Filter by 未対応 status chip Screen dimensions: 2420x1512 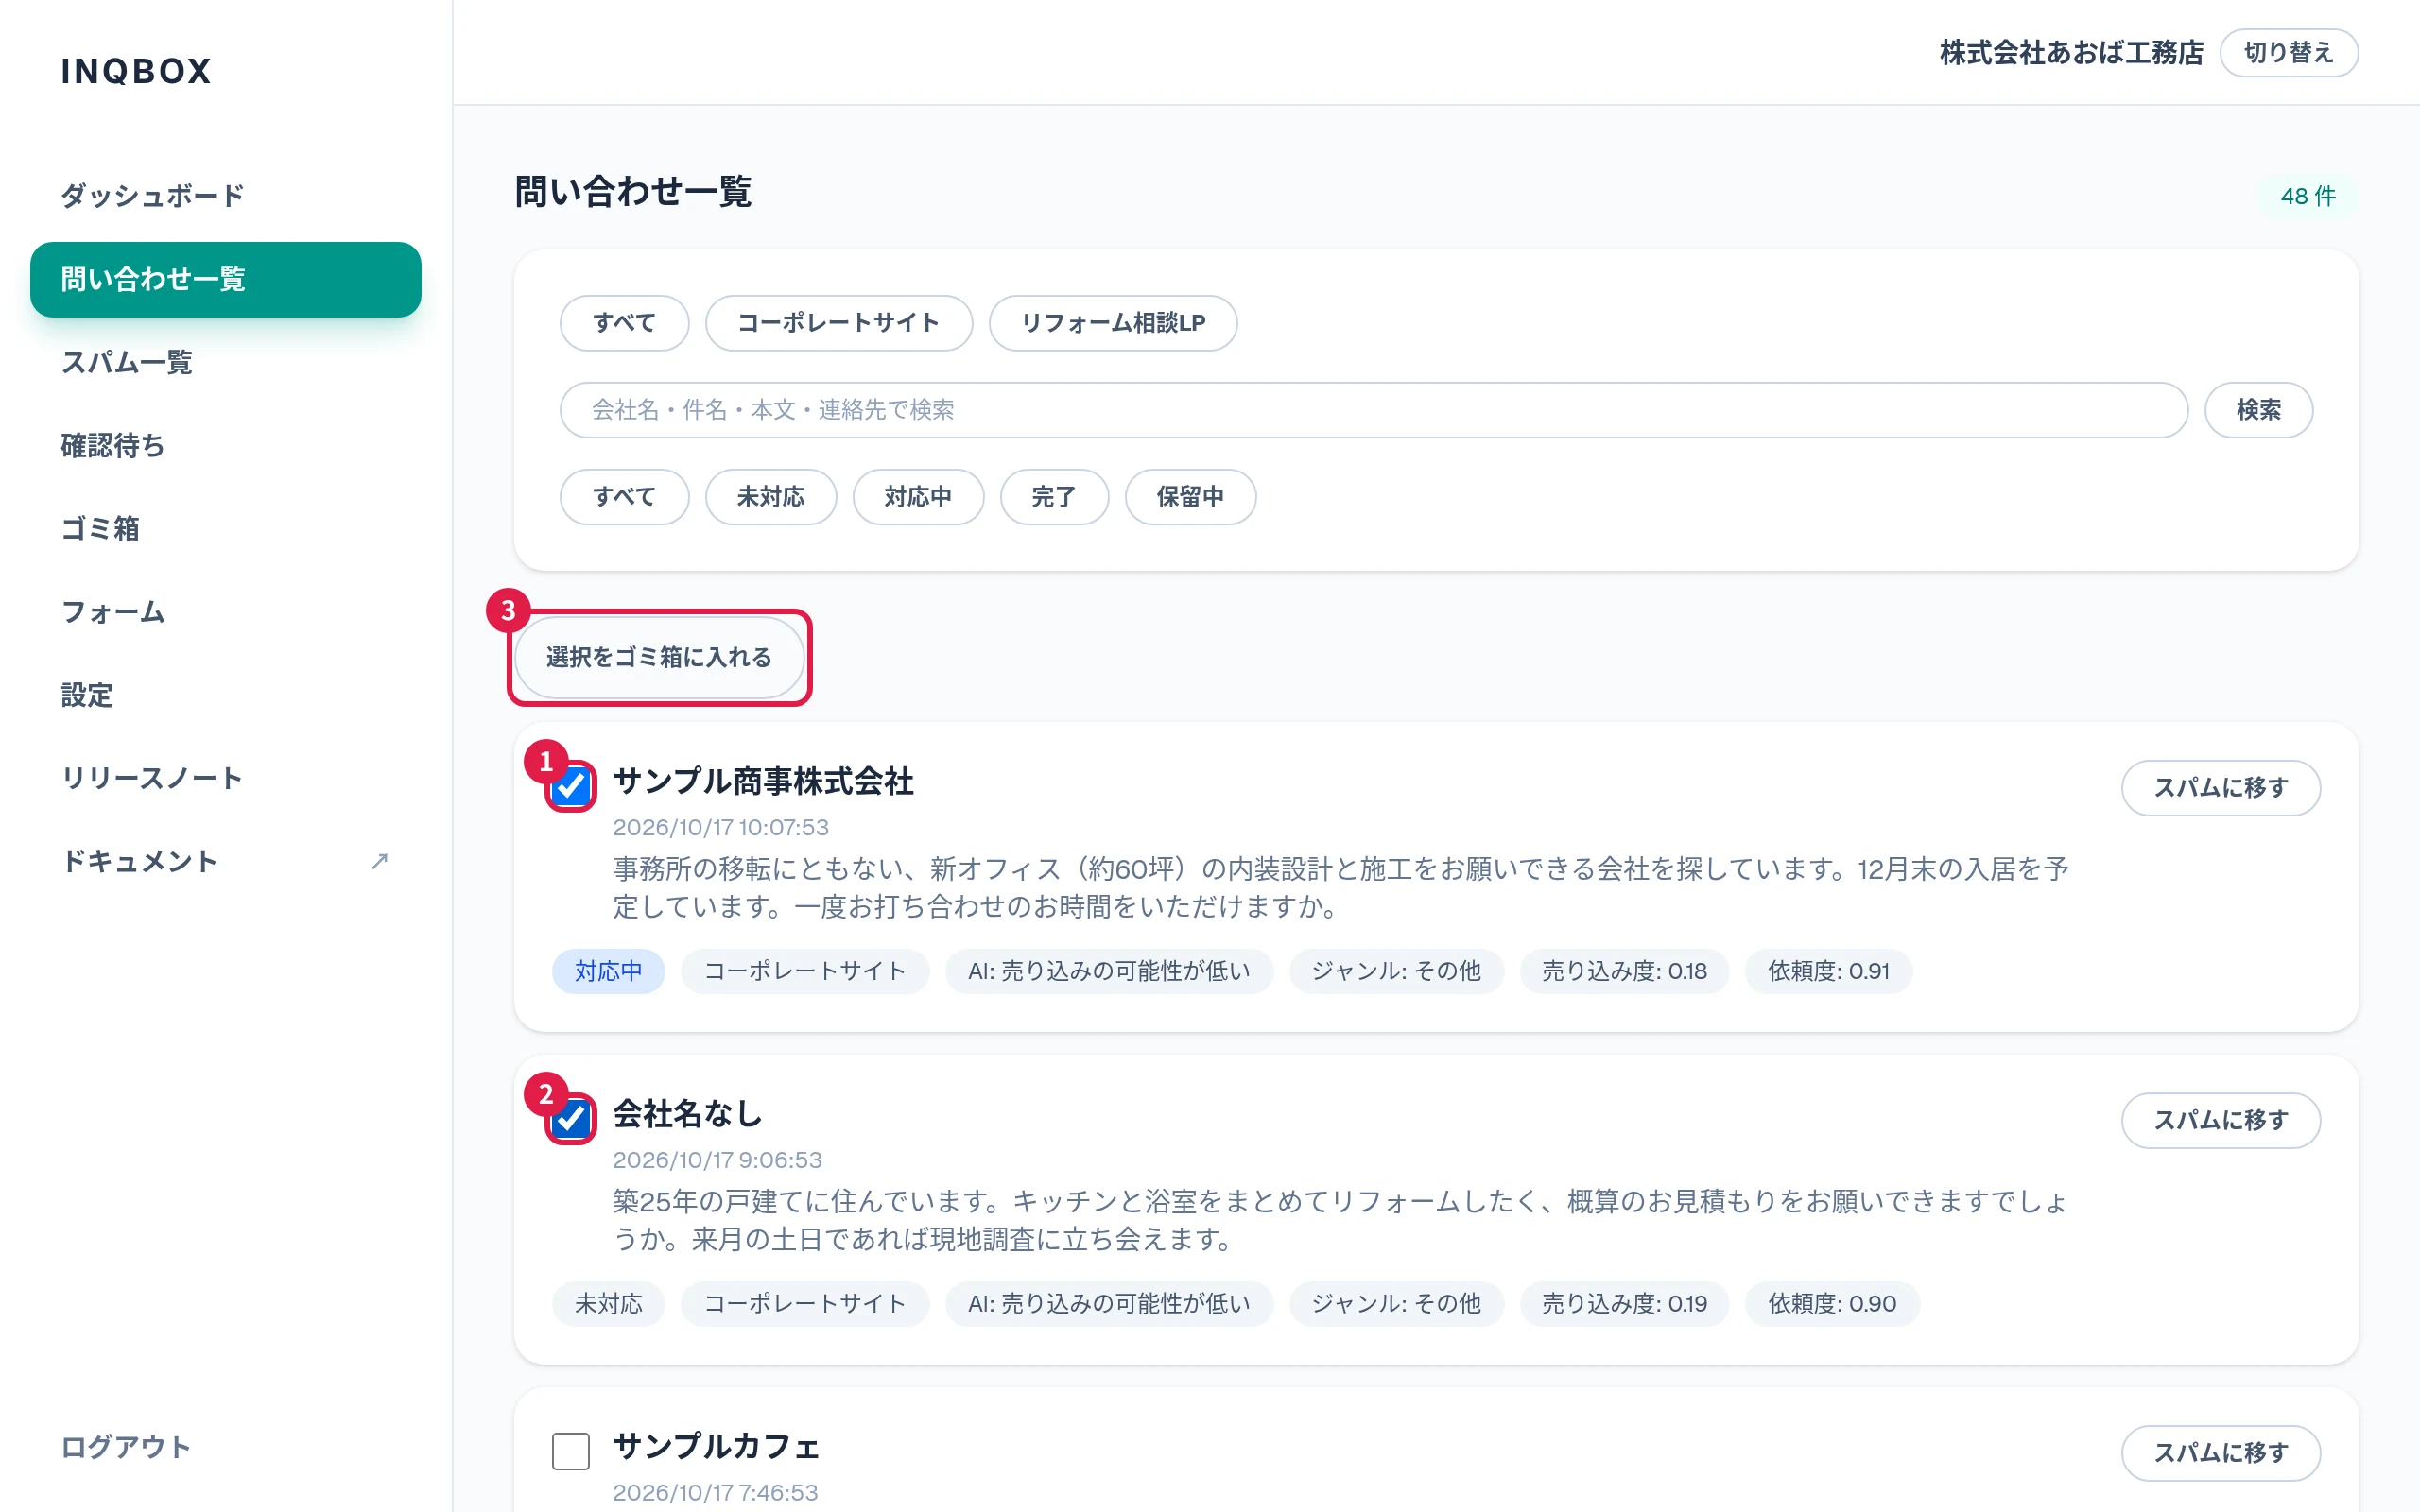pos(771,497)
